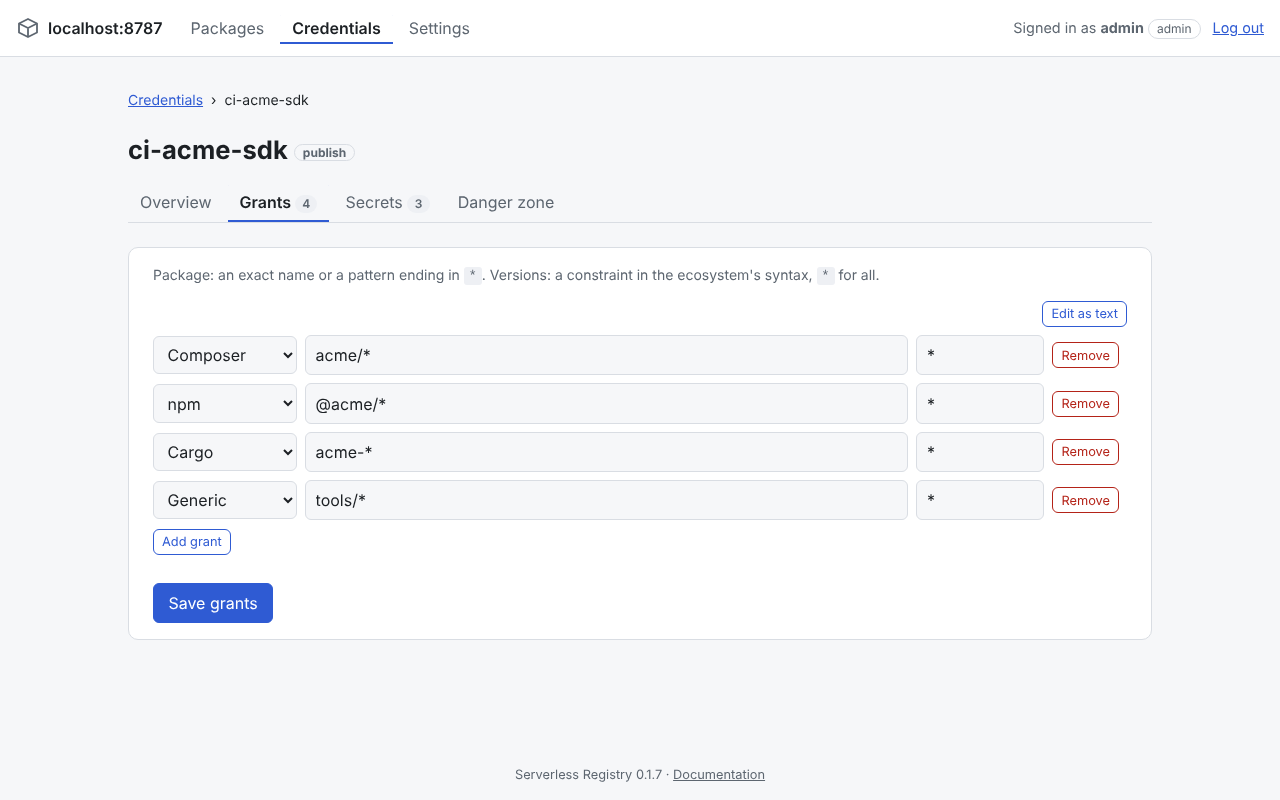
Task: Click the versions field in Cargo row
Action: tap(980, 452)
